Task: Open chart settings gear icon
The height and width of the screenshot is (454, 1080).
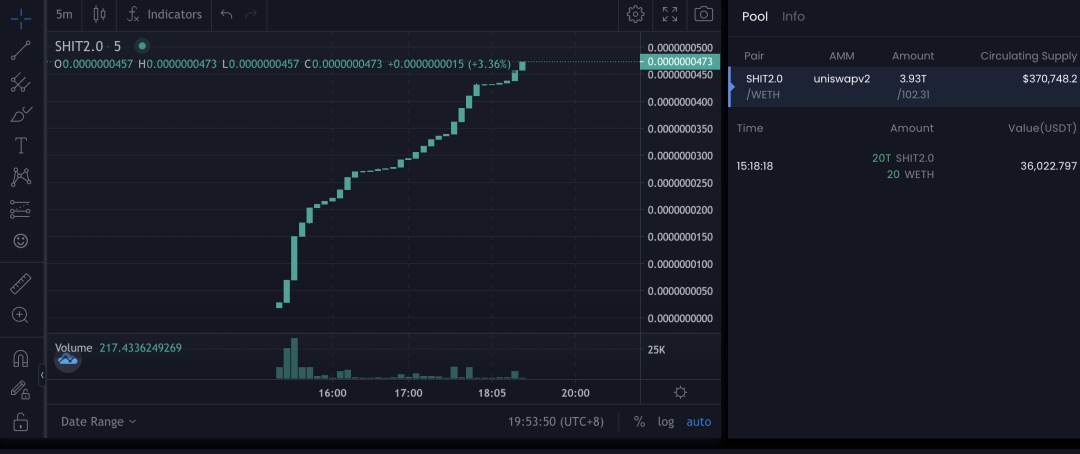Action: pyautogui.click(x=635, y=14)
